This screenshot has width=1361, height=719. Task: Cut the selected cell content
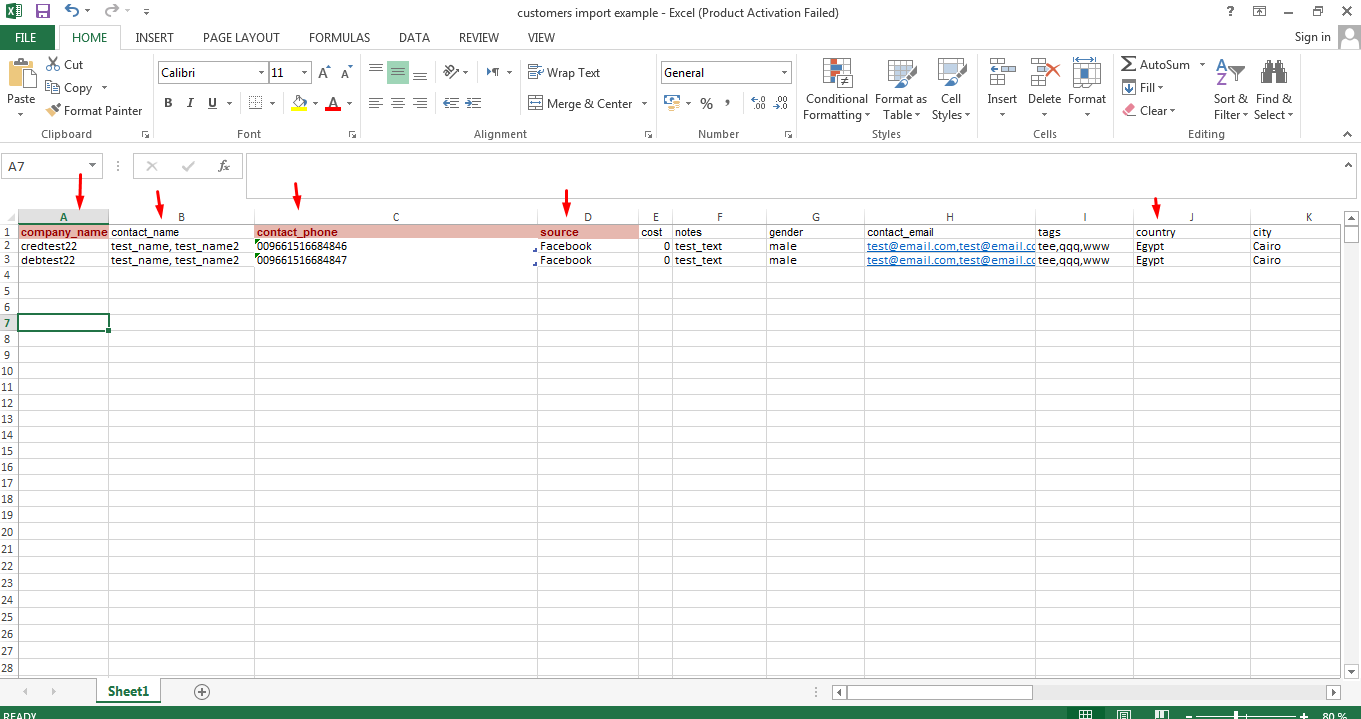point(65,64)
